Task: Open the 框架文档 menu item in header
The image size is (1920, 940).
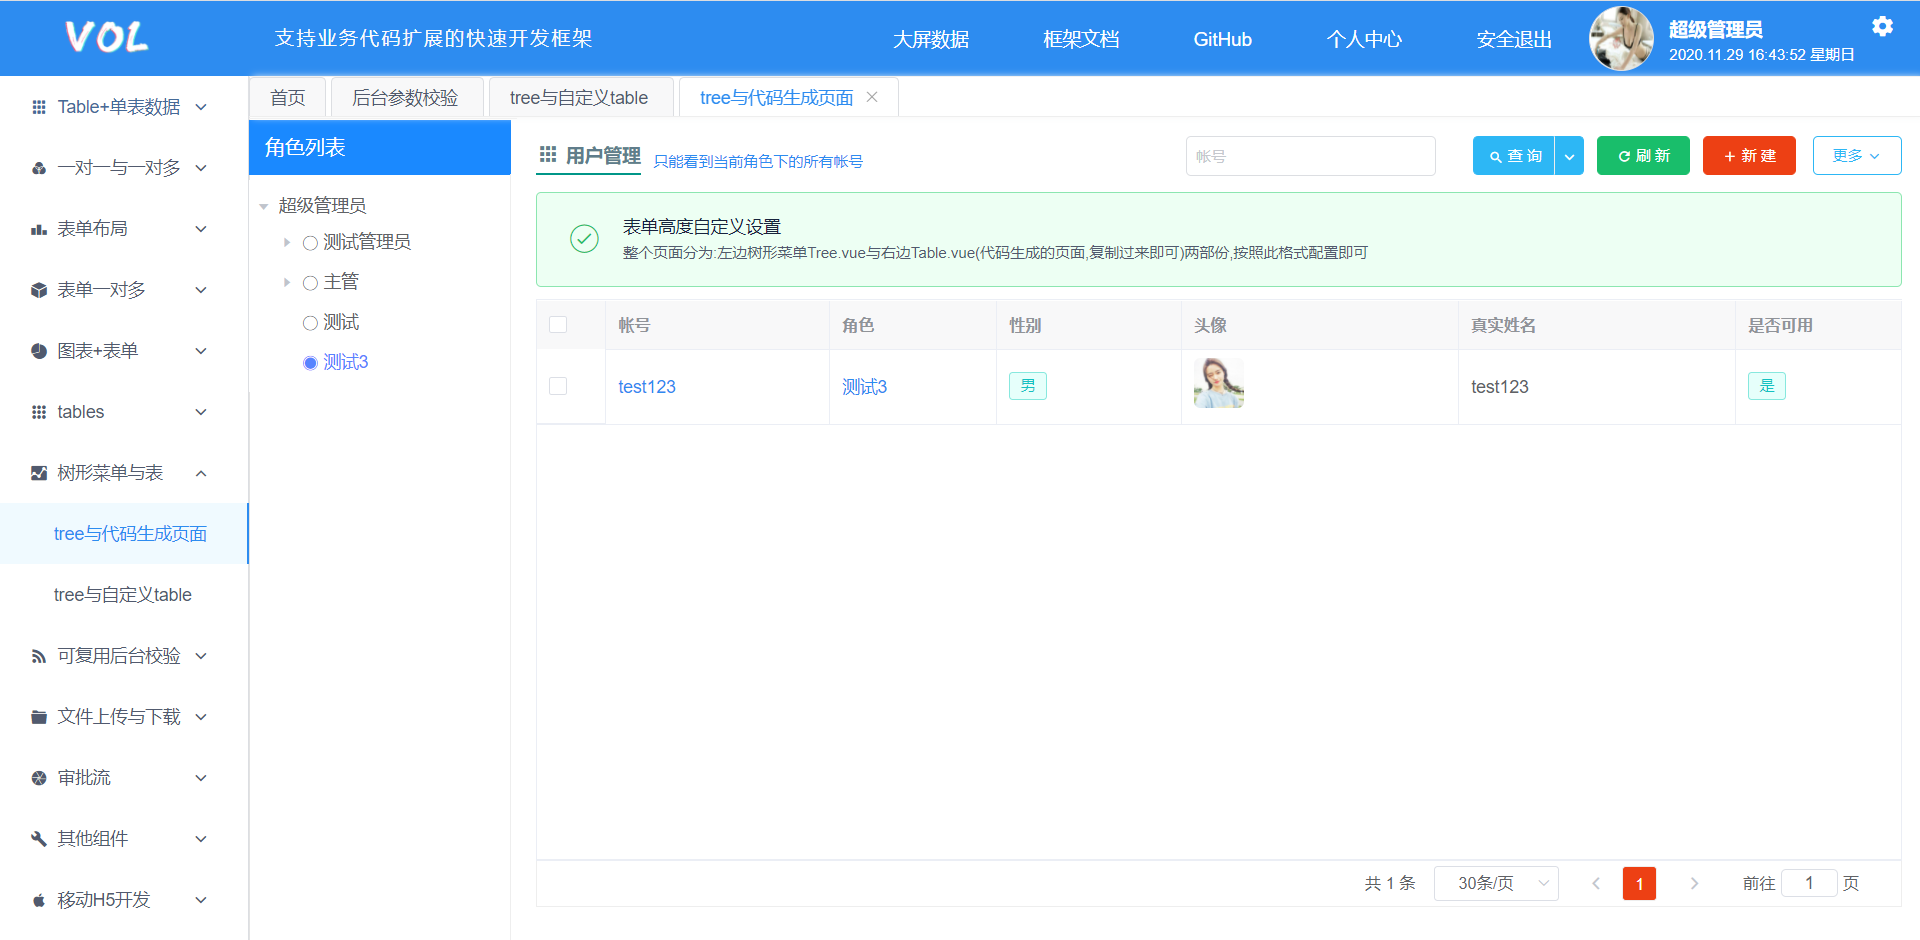Action: [x=1080, y=39]
